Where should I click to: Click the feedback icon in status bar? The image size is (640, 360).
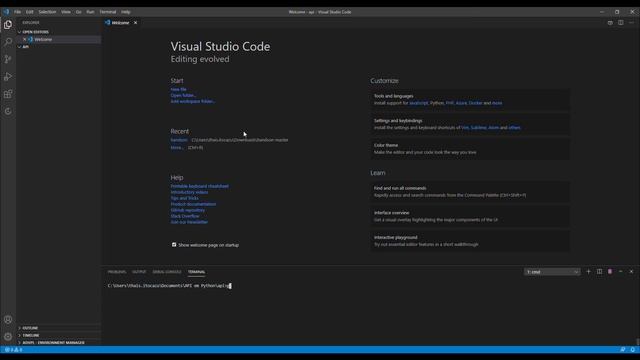coord(622,350)
